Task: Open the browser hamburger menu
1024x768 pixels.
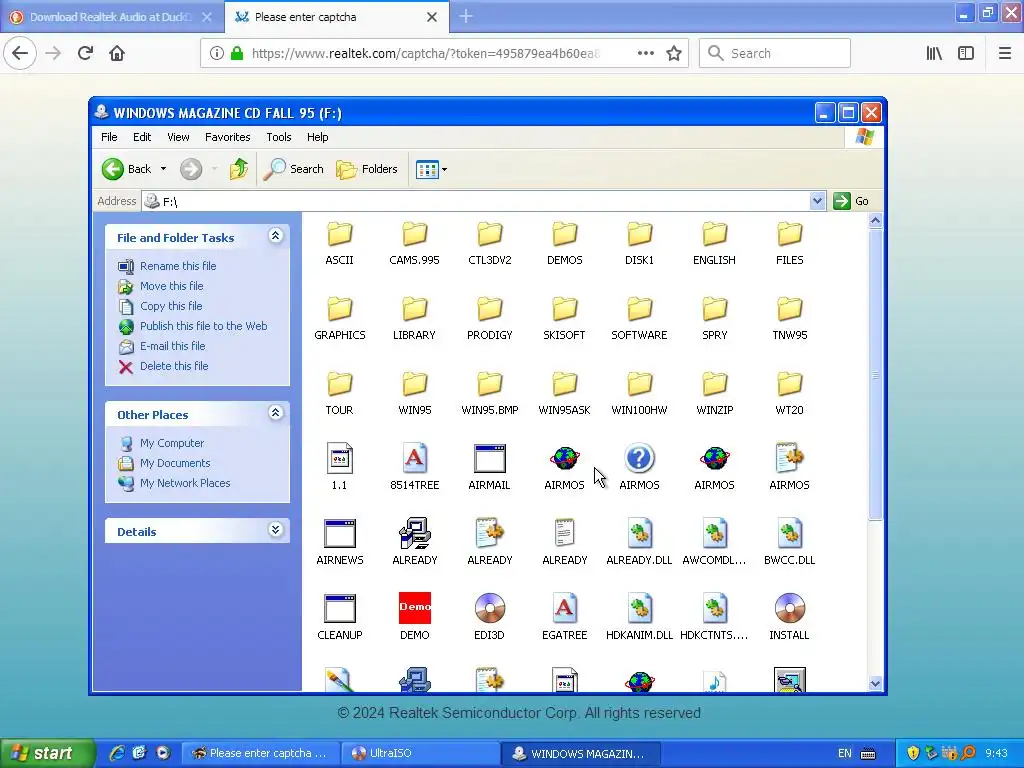Action: point(1005,54)
